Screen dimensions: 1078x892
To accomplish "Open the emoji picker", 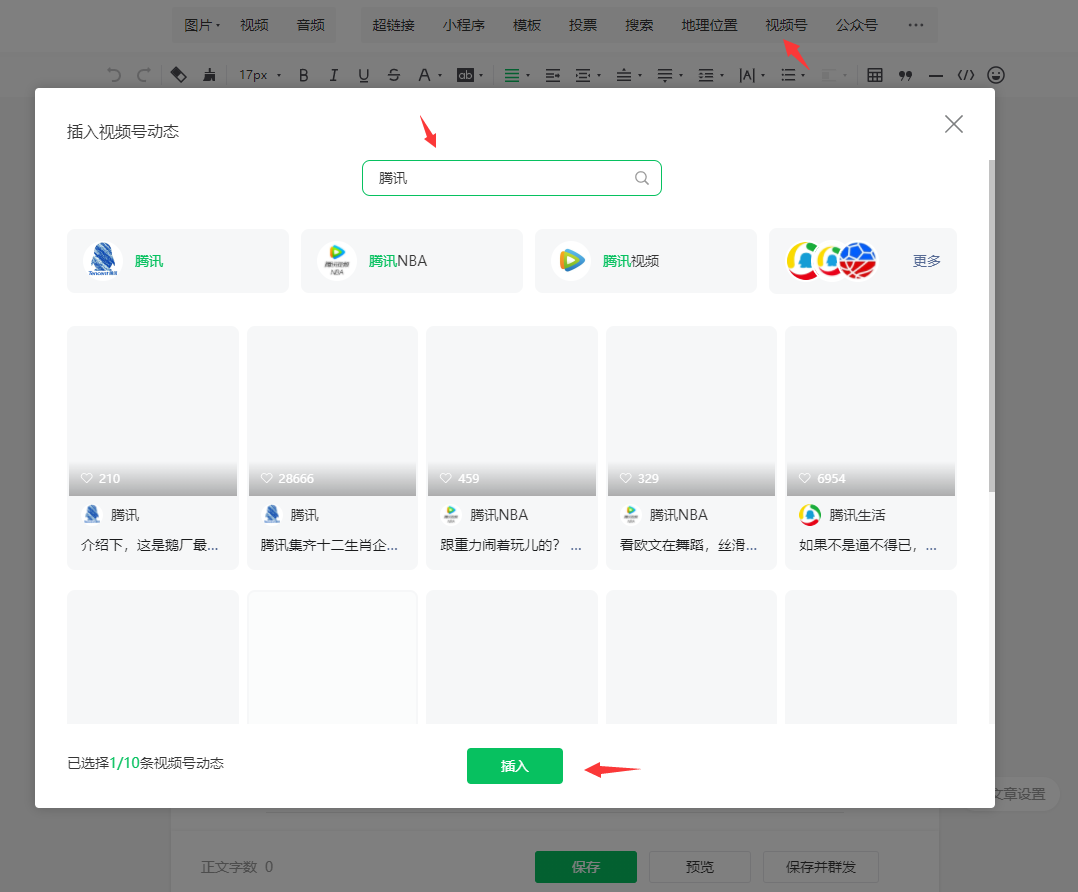I will [x=996, y=75].
